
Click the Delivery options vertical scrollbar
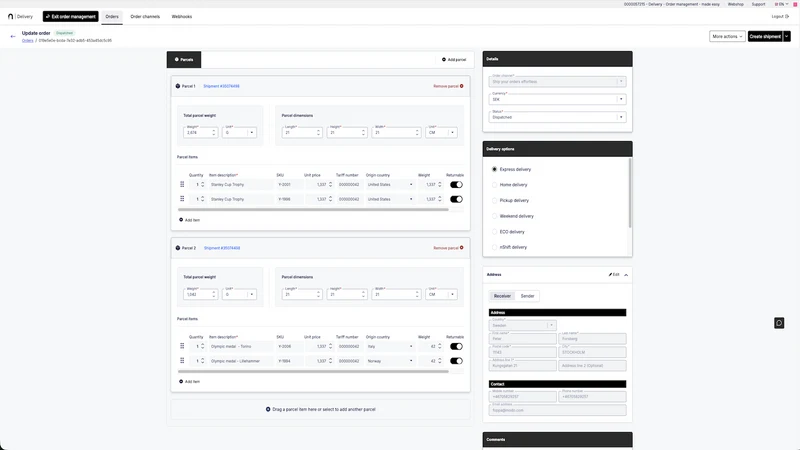(x=630, y=193)
